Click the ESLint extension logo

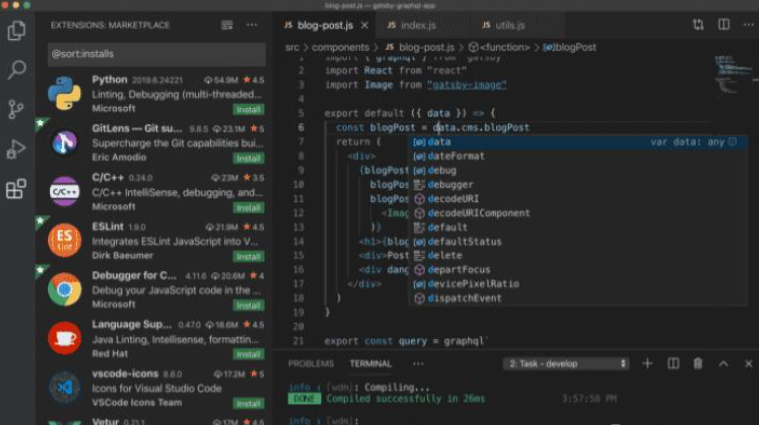pos(64,240)
